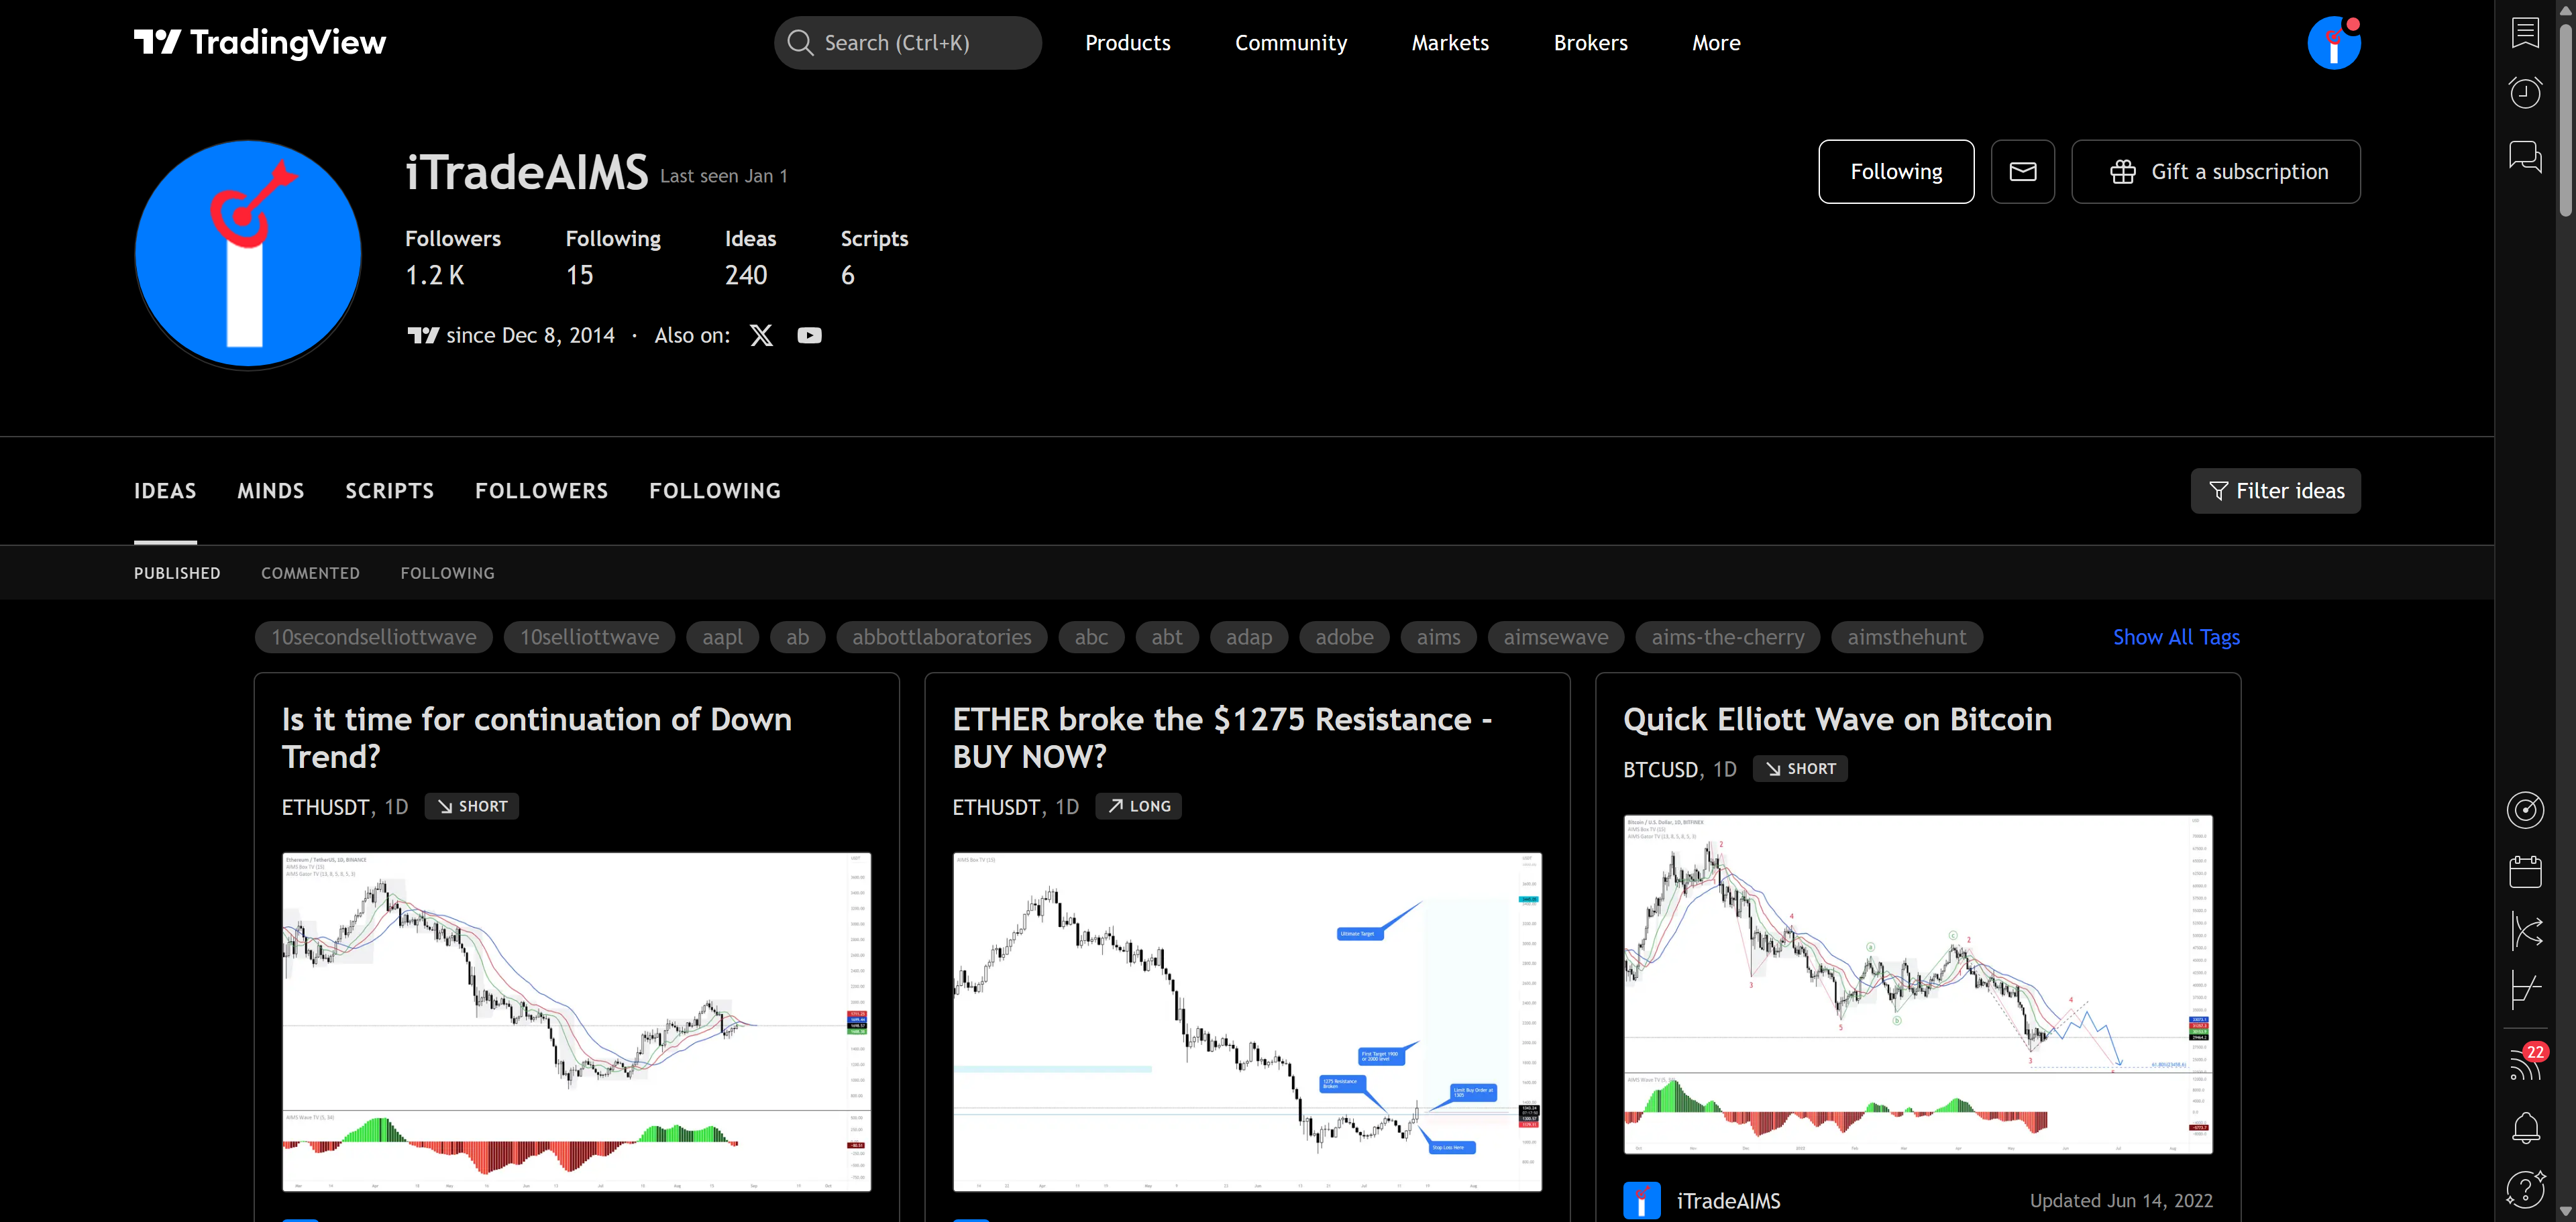Viewport: 2576px width, 1222px height.
Task: Filter by the adobe tag
Action: pos(1344,637)
